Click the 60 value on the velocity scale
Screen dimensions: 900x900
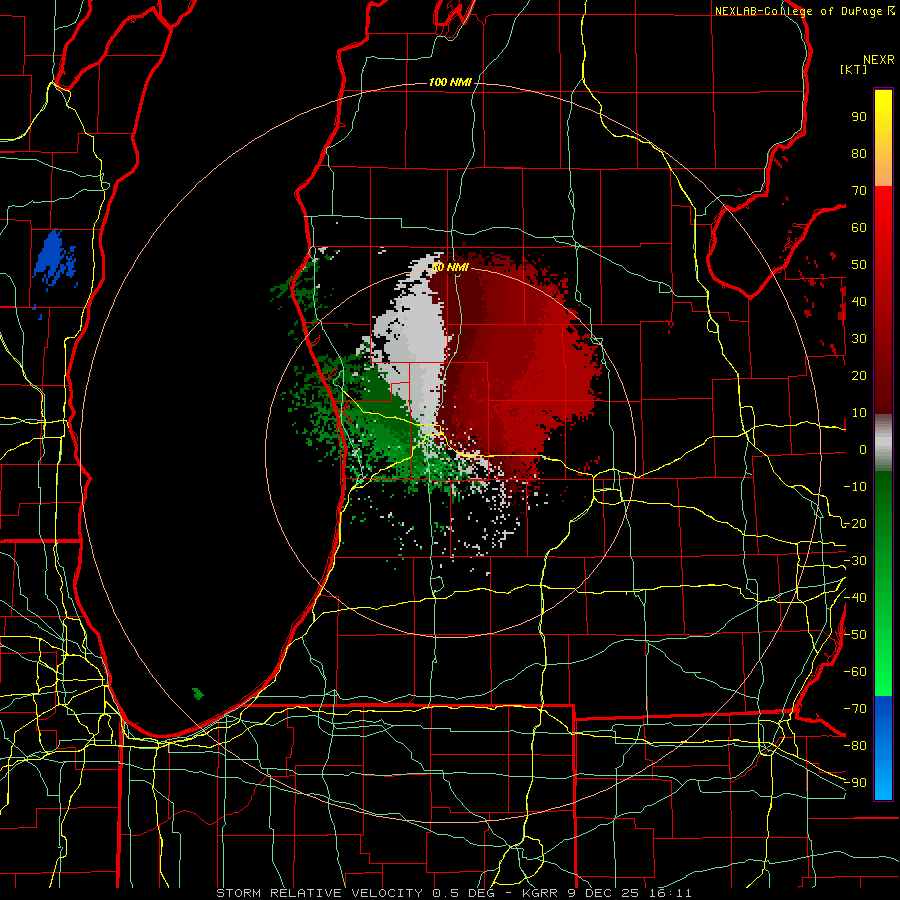pyautogui.click(x=859, y=227)
